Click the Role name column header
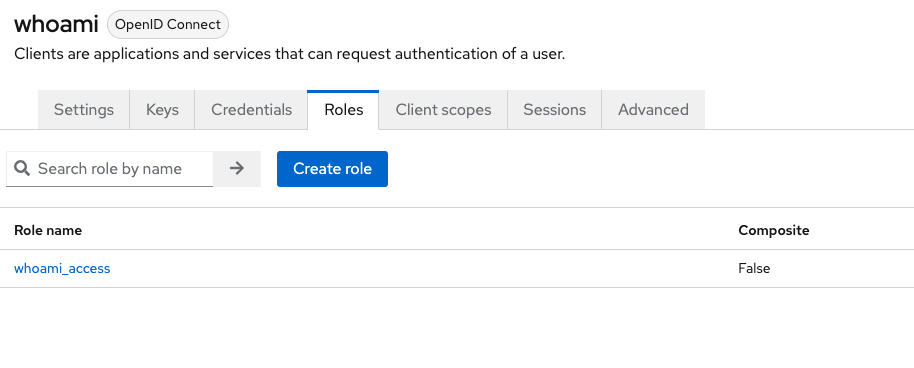Image resolution: width=914 pixels, height=368 pixels. click(x=48, y=230)
